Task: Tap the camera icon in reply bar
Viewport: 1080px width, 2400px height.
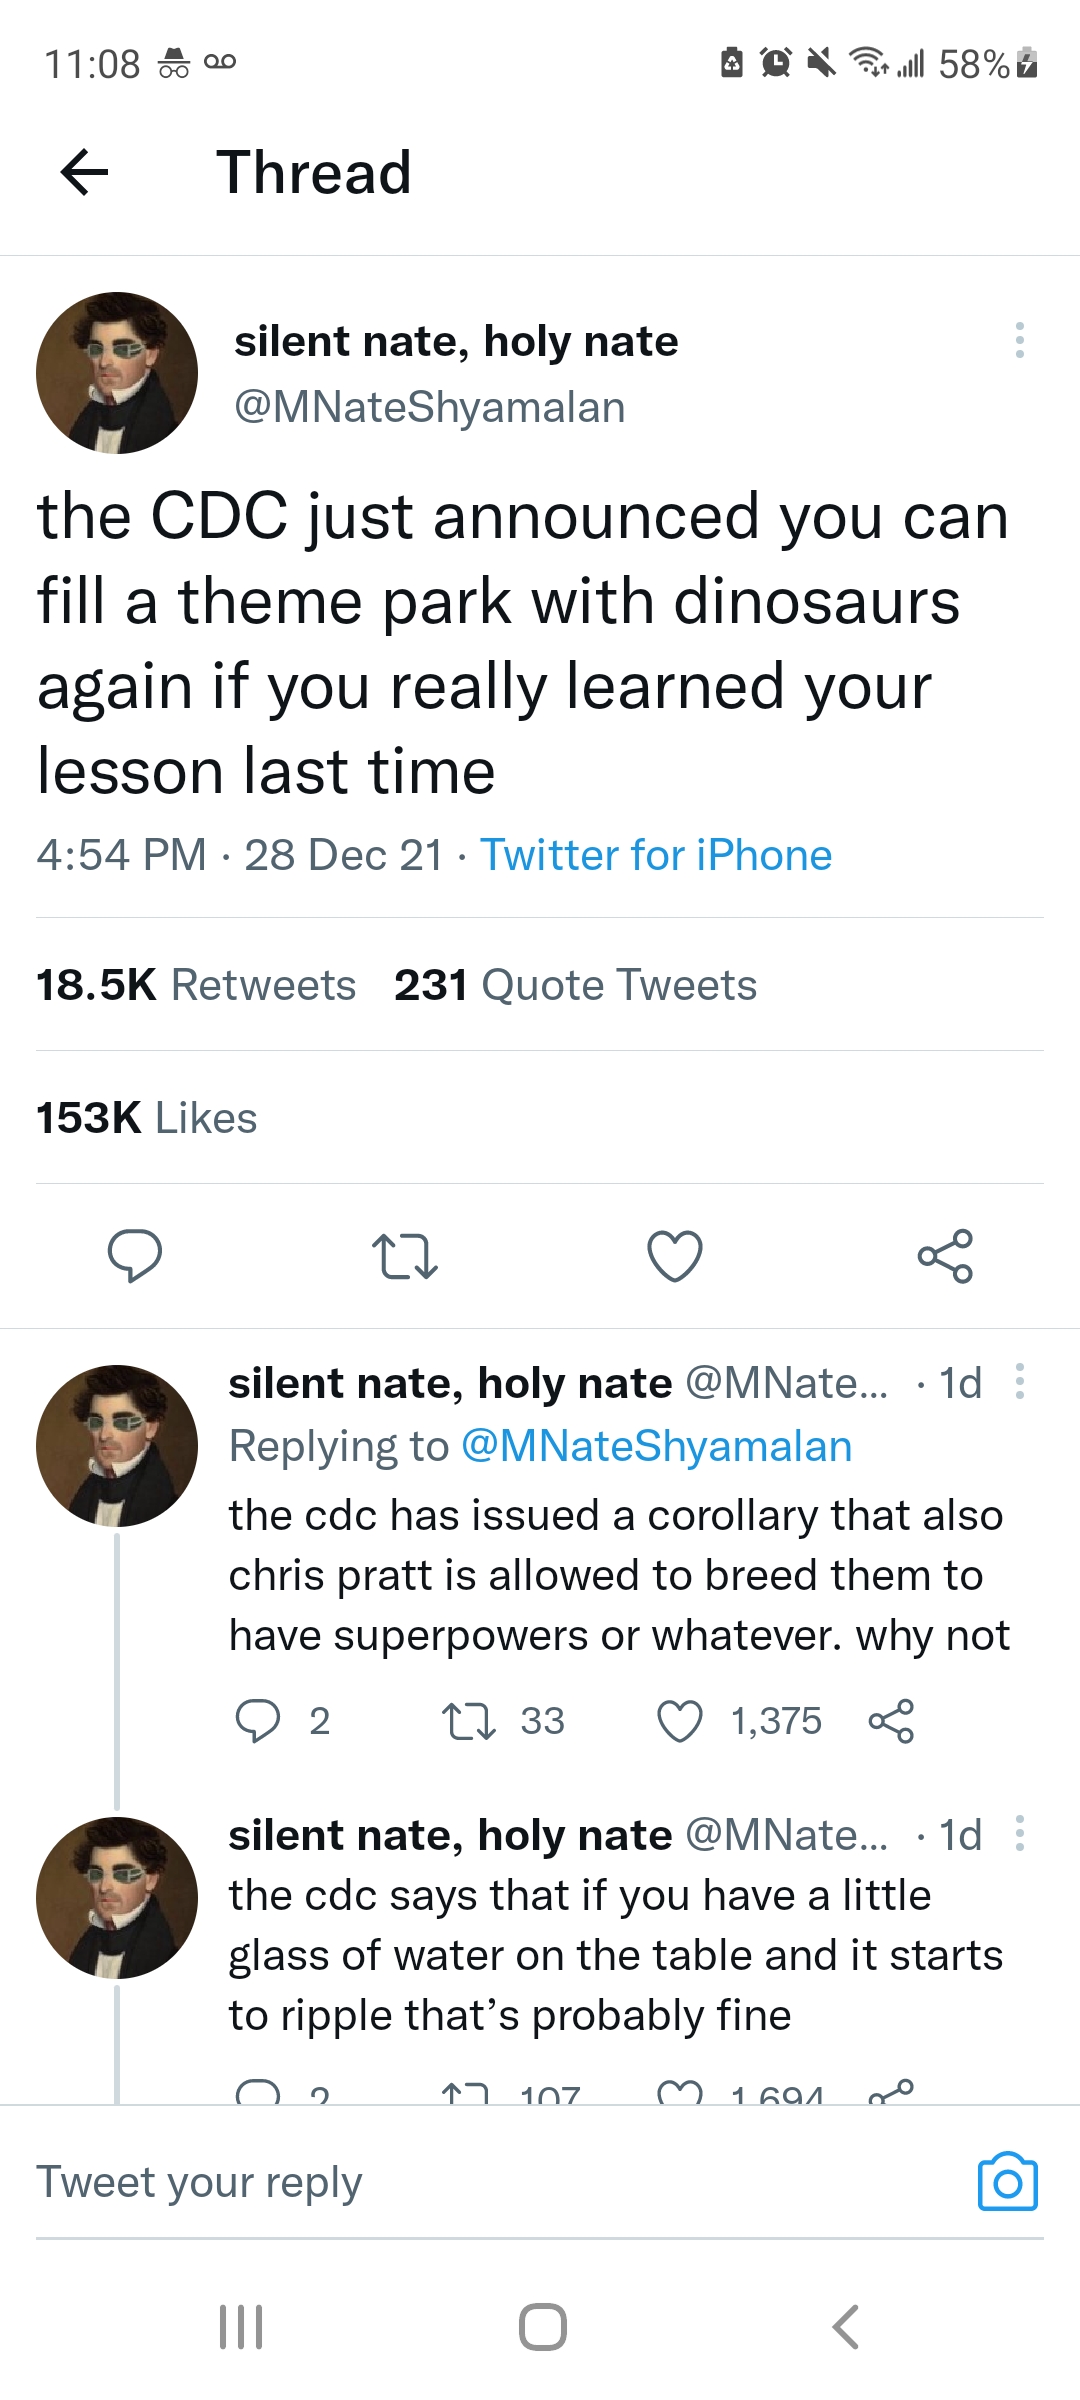Action: pyautogui.click(x=1007, y=2182)
